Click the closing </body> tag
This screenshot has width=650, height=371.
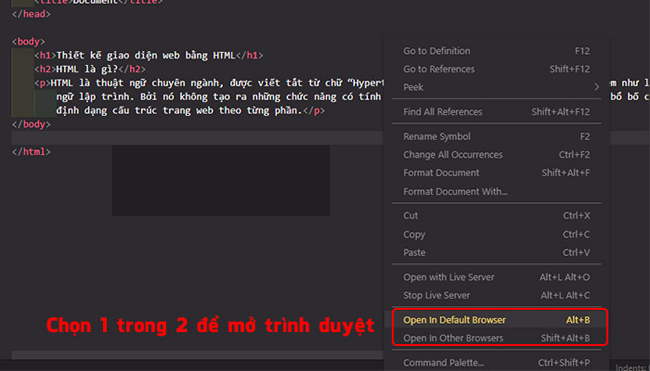coord(31,124)
